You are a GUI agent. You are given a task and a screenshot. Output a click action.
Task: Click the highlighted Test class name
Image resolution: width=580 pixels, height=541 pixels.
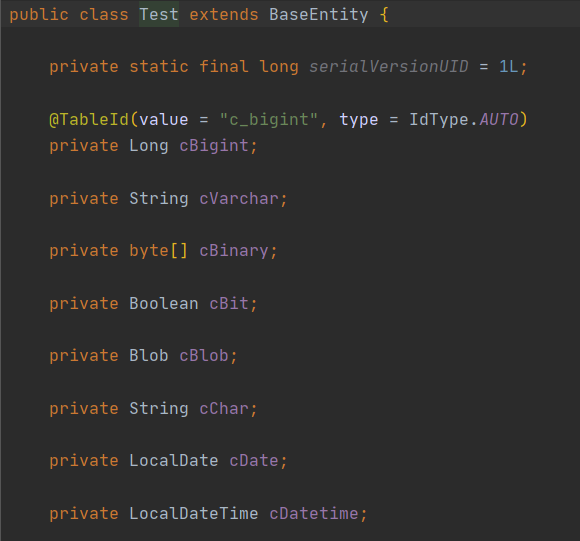(x=159, y=15)
